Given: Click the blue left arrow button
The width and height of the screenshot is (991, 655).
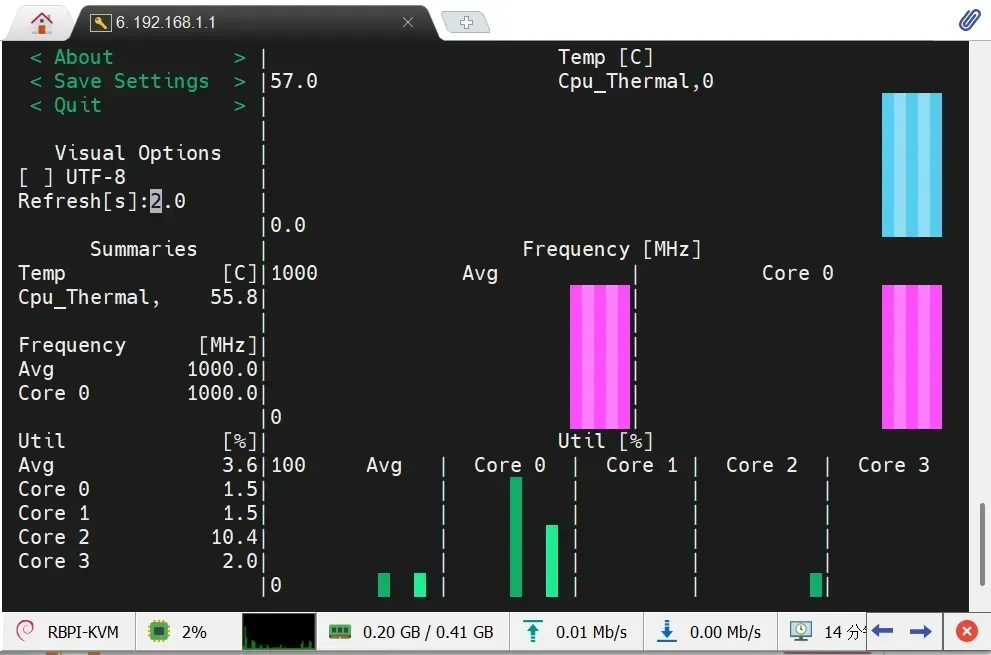Looking at the screenshot, I should 882,630.
